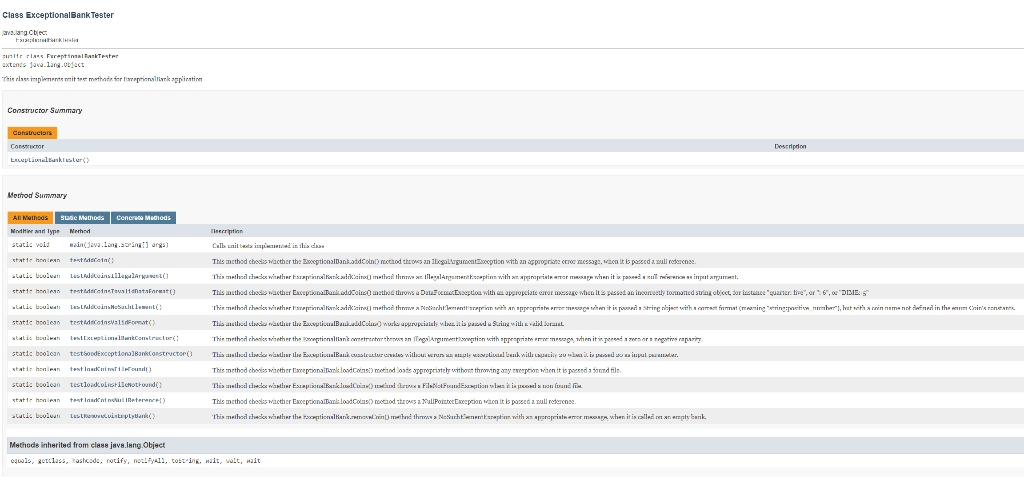Click the inherited getClass method

(x=51, y=461)
